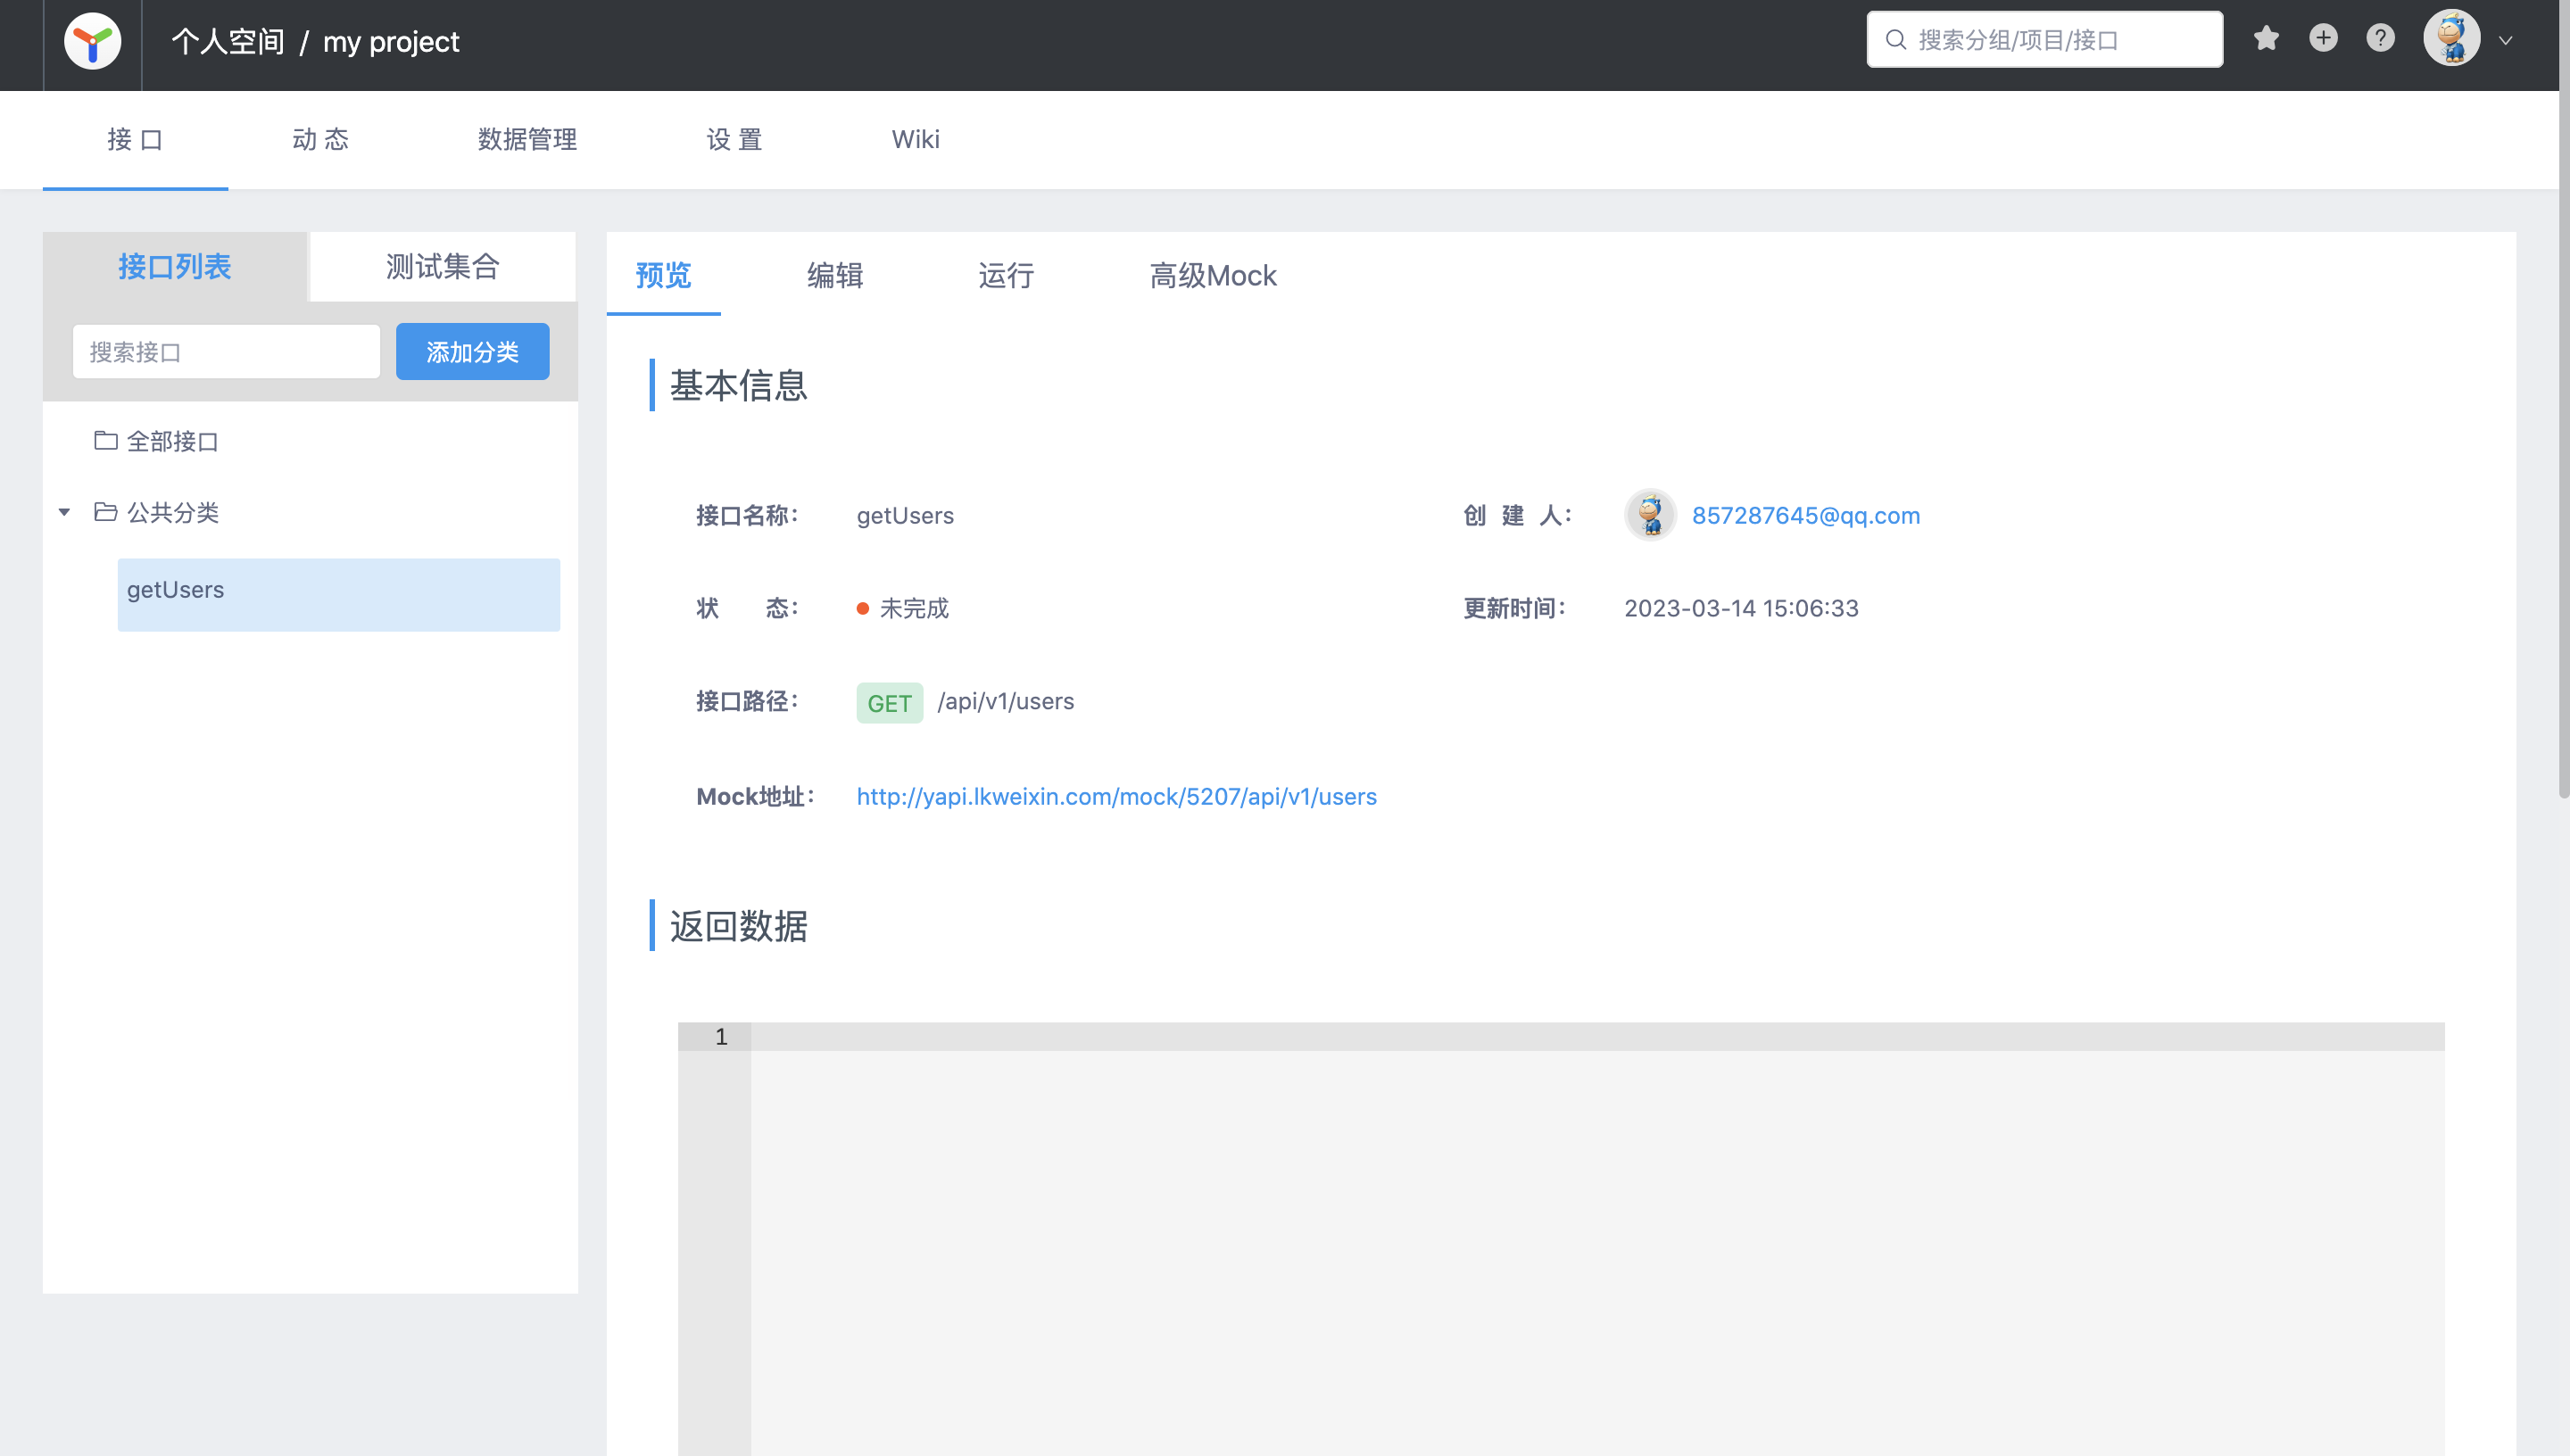Open the 数据管理 tab

(527, 140)
